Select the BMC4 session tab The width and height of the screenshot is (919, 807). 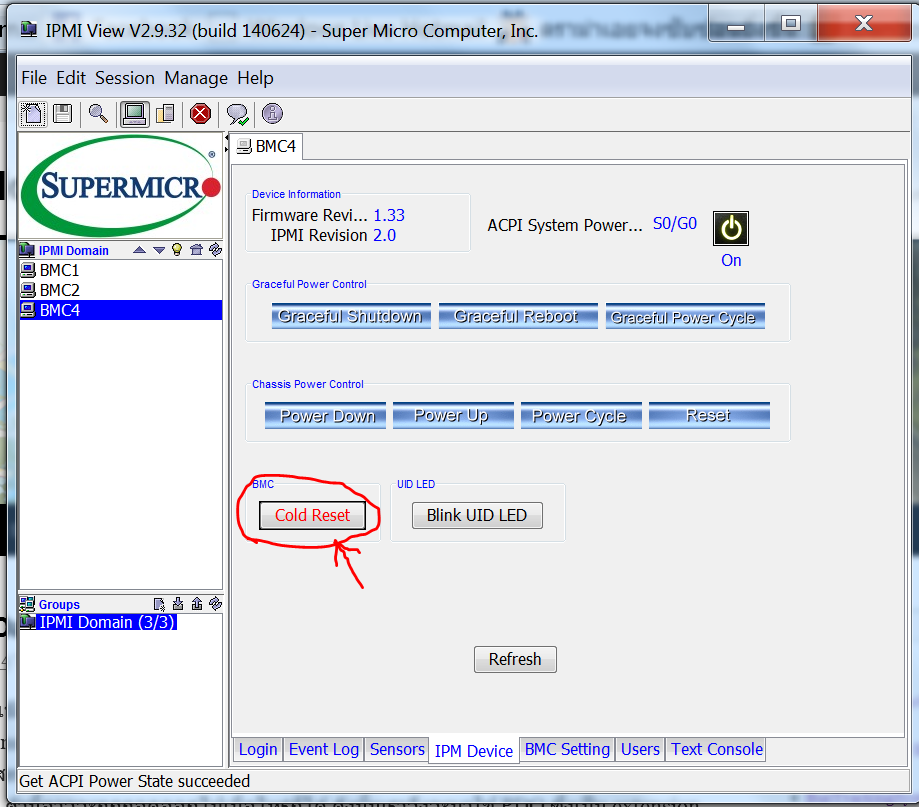(267, 147)
